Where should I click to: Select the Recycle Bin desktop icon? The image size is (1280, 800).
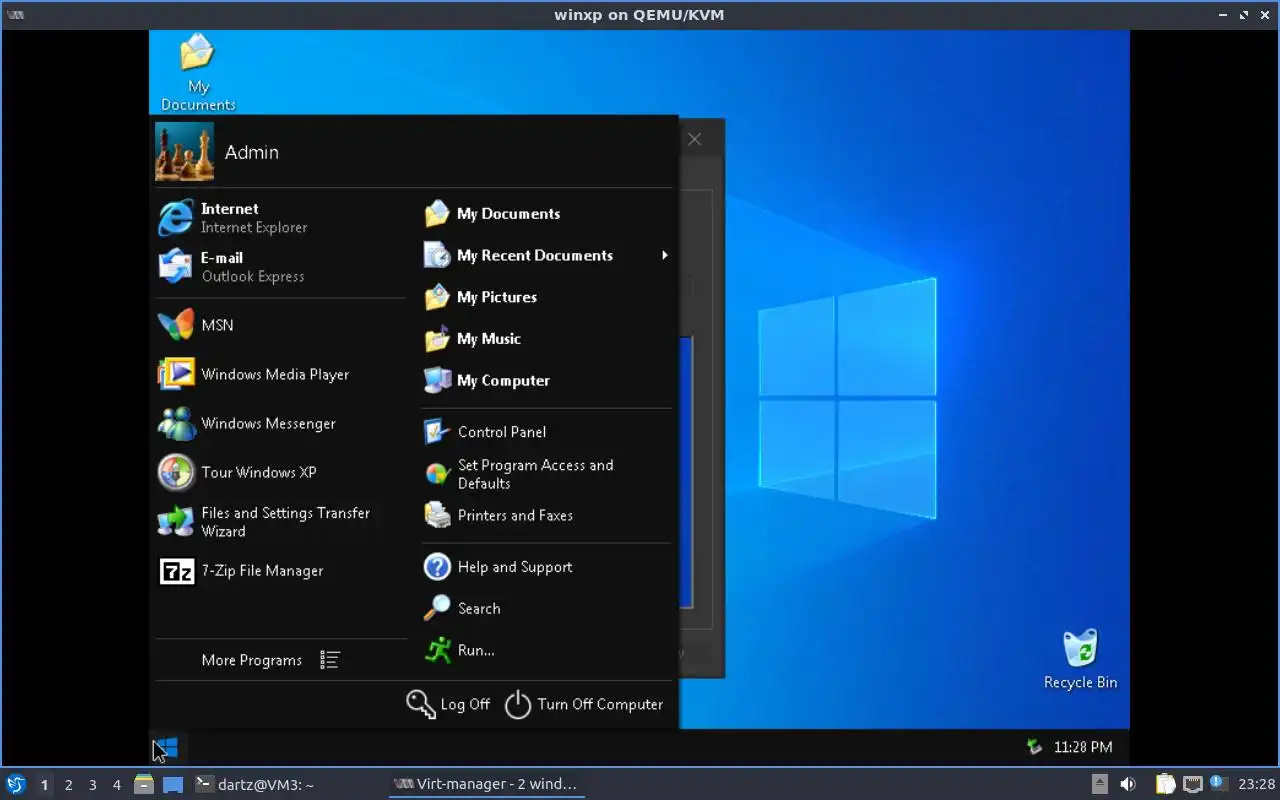(1080, 659)
